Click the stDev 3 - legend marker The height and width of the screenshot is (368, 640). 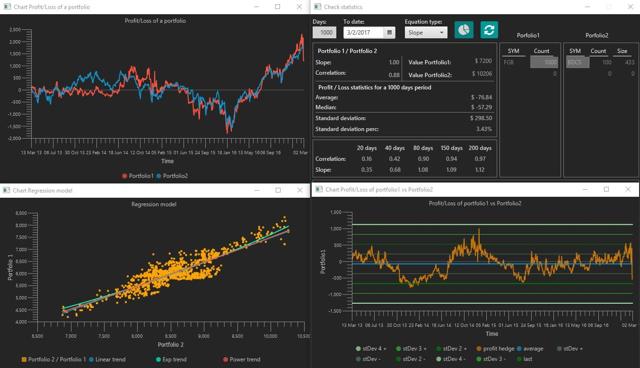pos(479,359)
